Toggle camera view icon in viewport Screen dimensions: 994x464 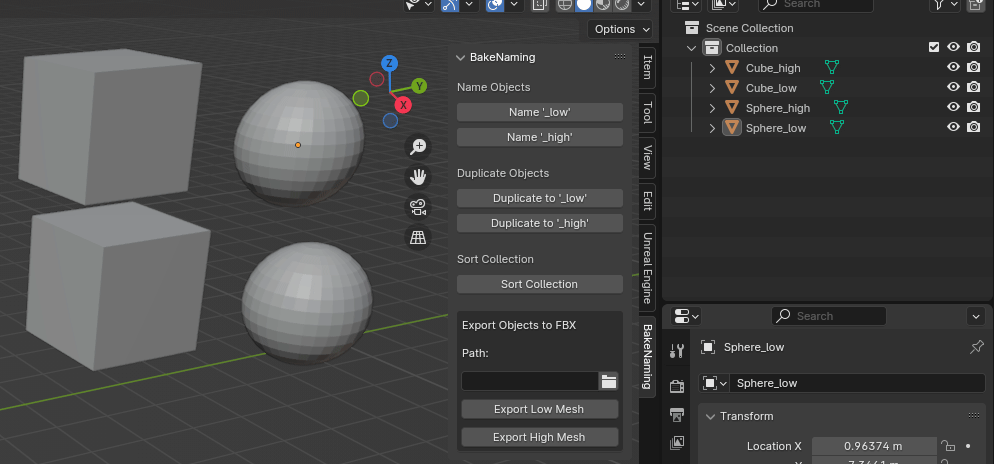[418, 207]
